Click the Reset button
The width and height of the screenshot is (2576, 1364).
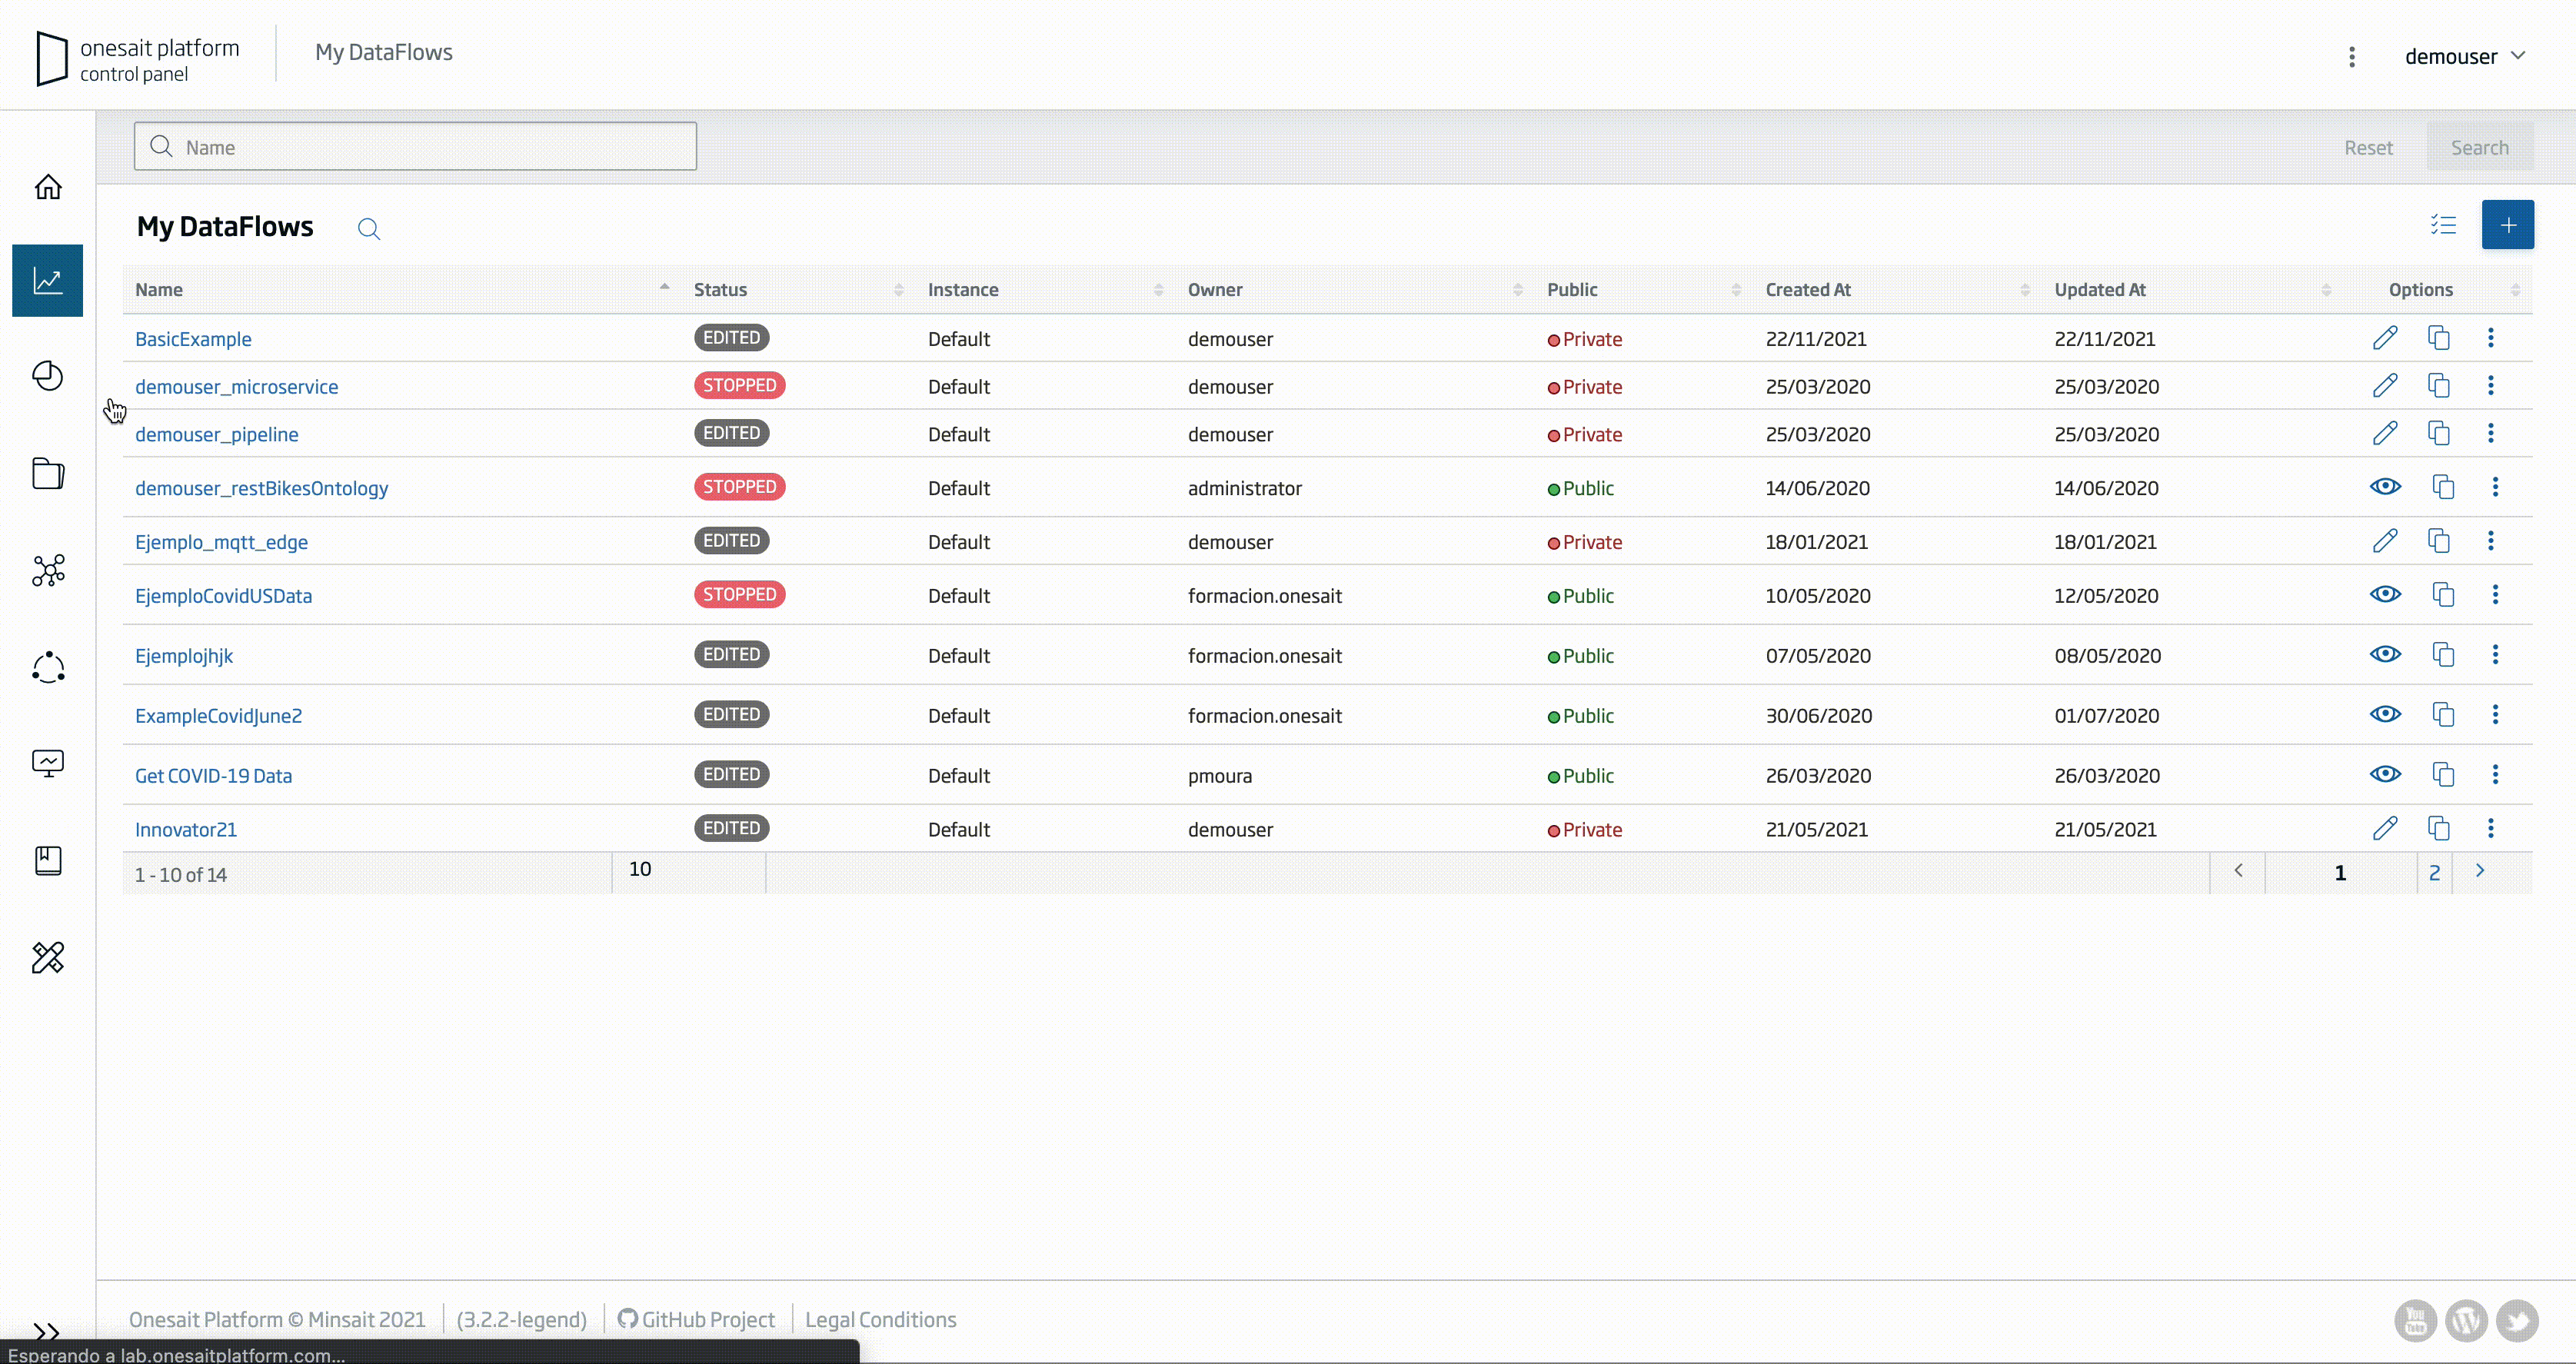(x=2368, y=148)
